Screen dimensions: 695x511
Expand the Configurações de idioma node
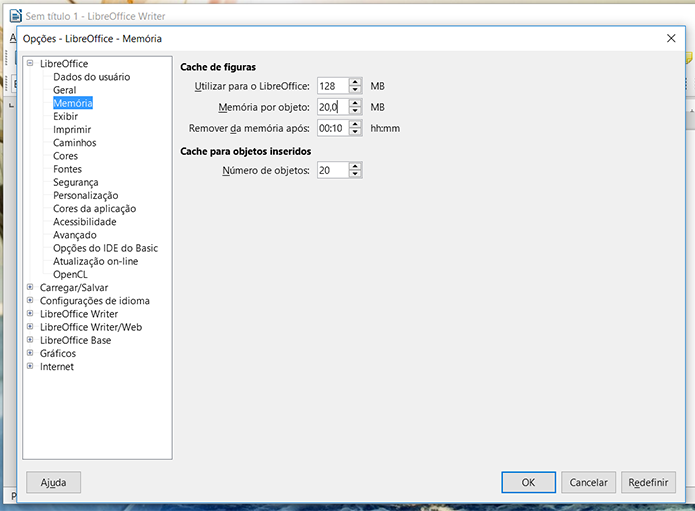pos(30,300)
